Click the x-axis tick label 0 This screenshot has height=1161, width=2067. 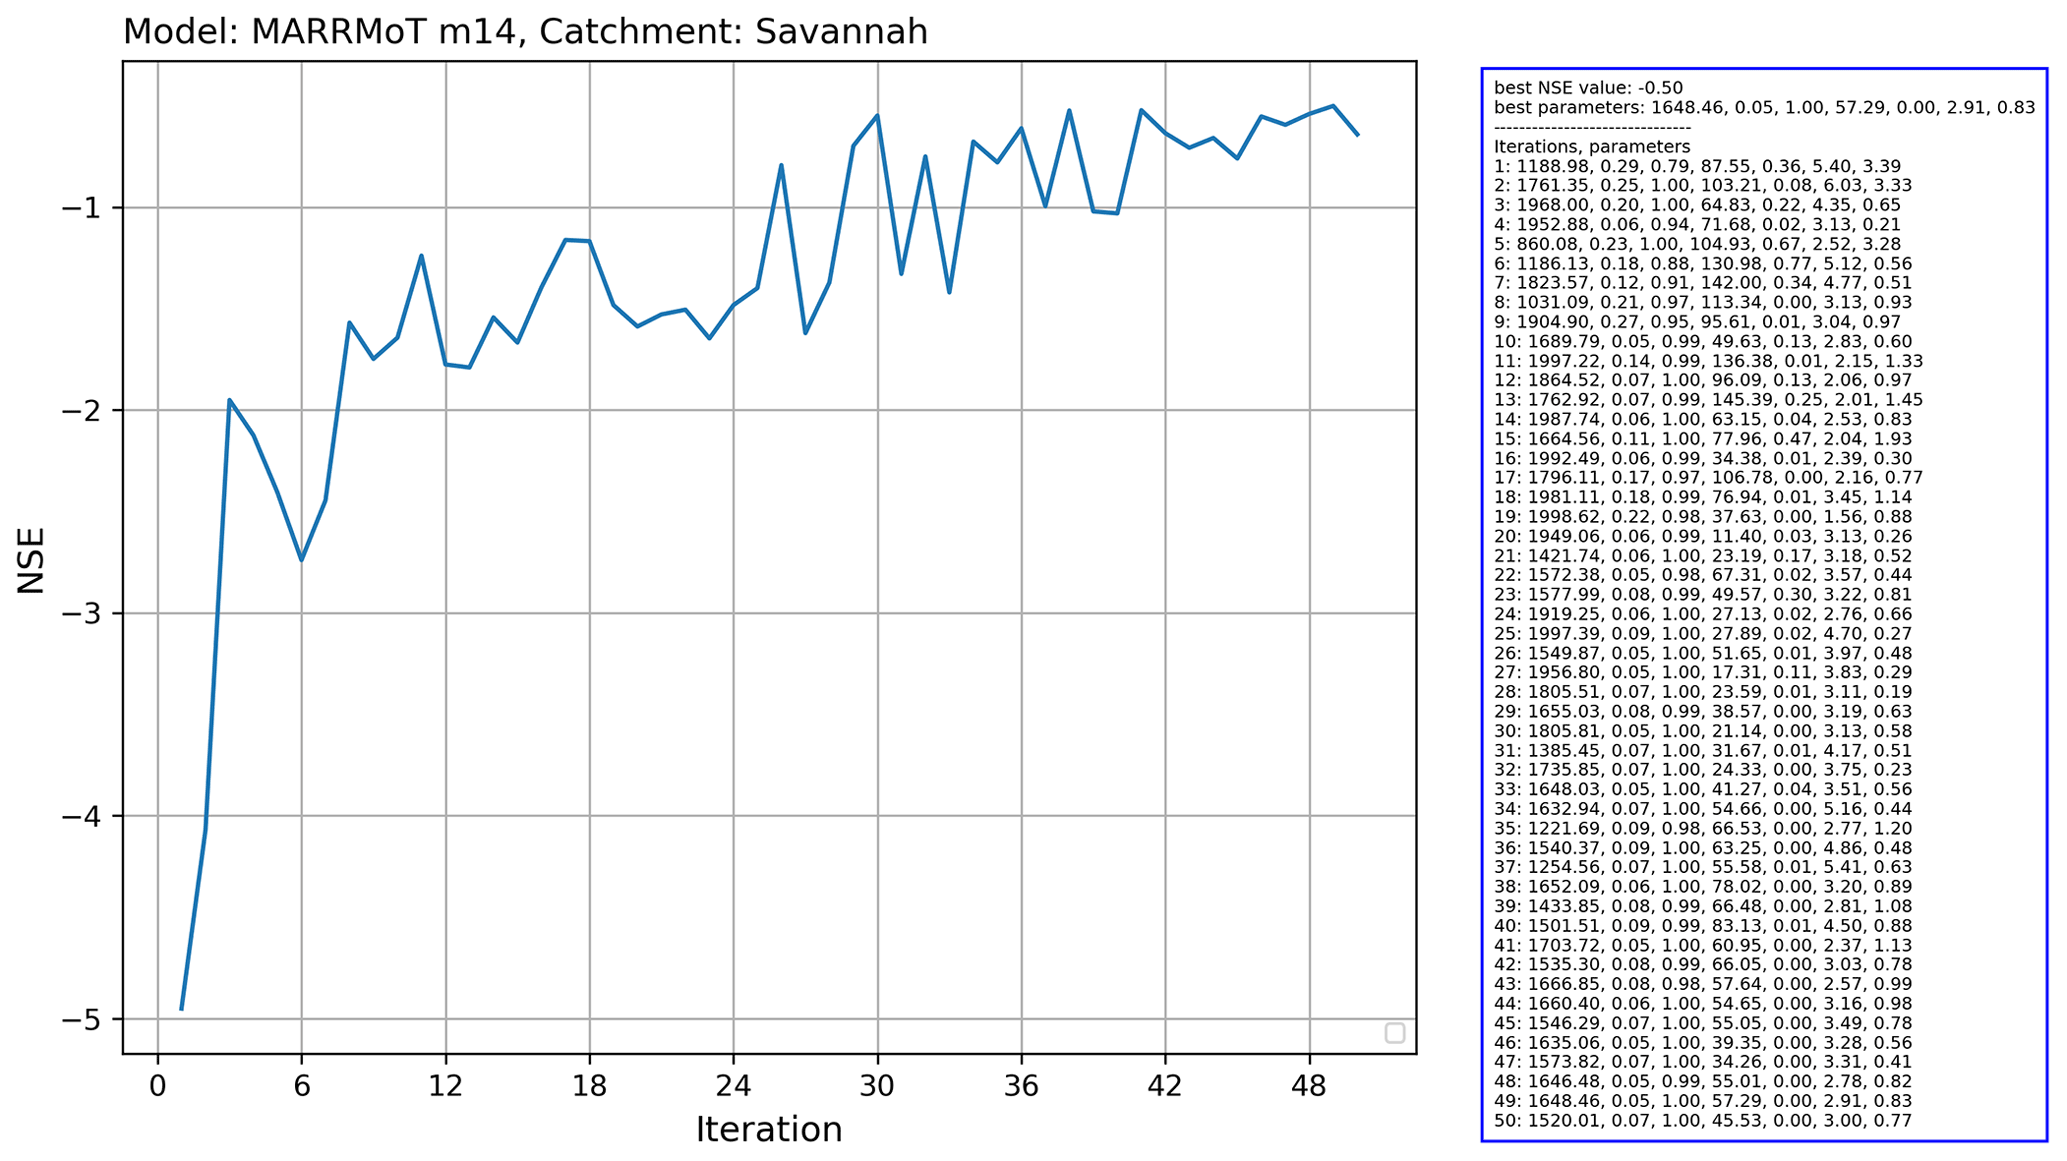(x=157, y=1086)
